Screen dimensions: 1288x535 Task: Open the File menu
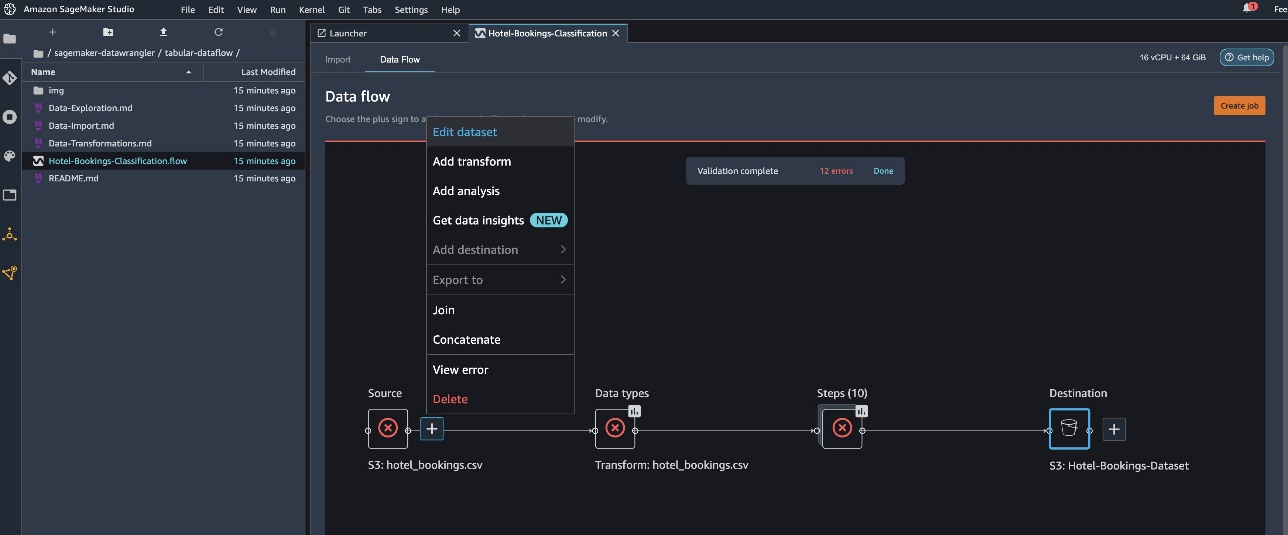point(188,9)
